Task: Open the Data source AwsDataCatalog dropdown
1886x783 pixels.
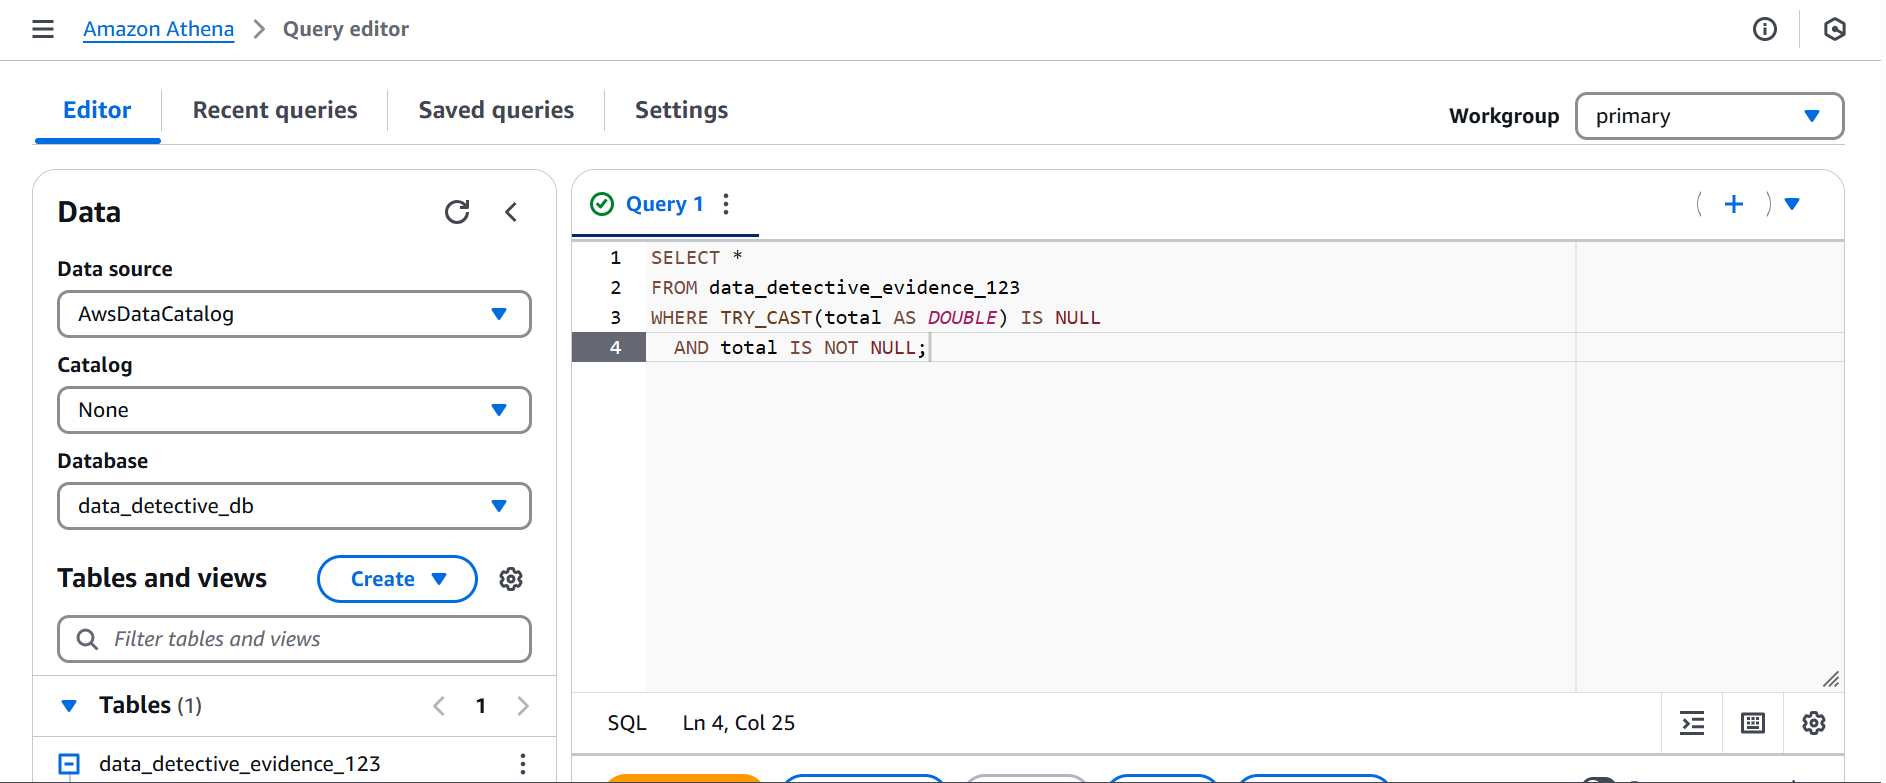Action: (294, 314)
